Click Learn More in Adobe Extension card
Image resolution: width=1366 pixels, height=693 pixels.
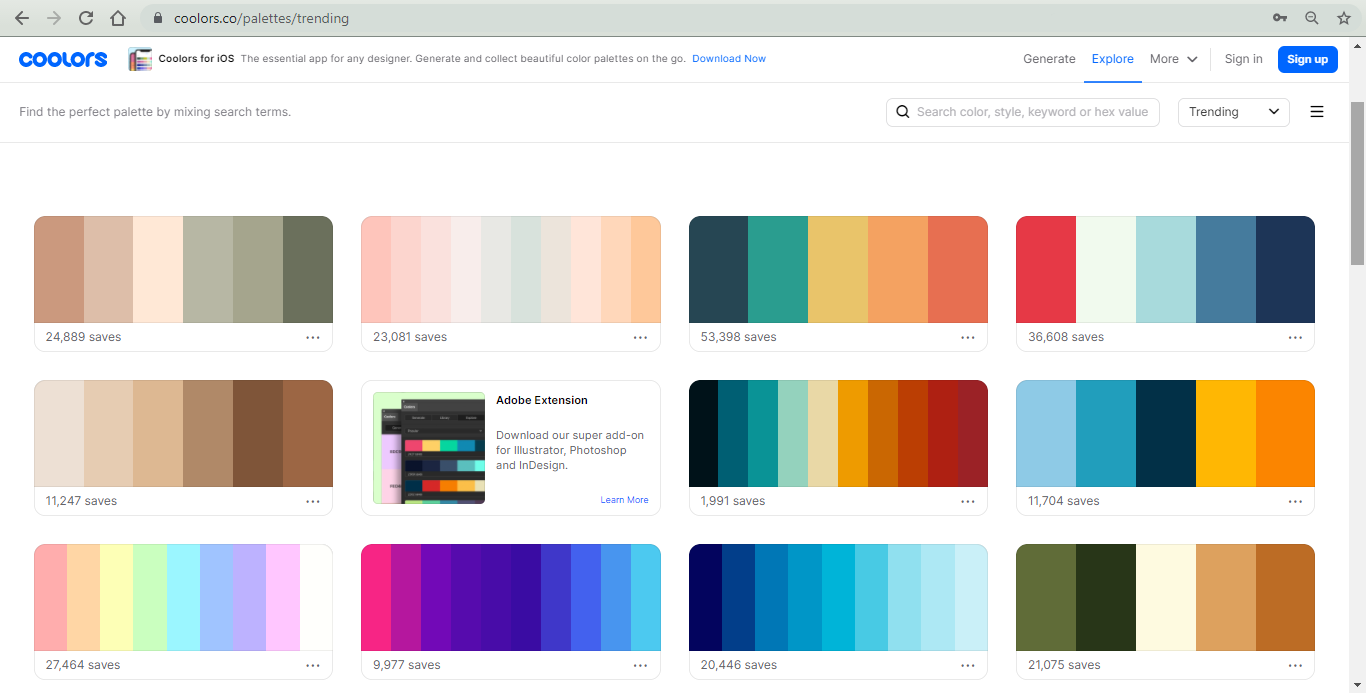[624, 500]
